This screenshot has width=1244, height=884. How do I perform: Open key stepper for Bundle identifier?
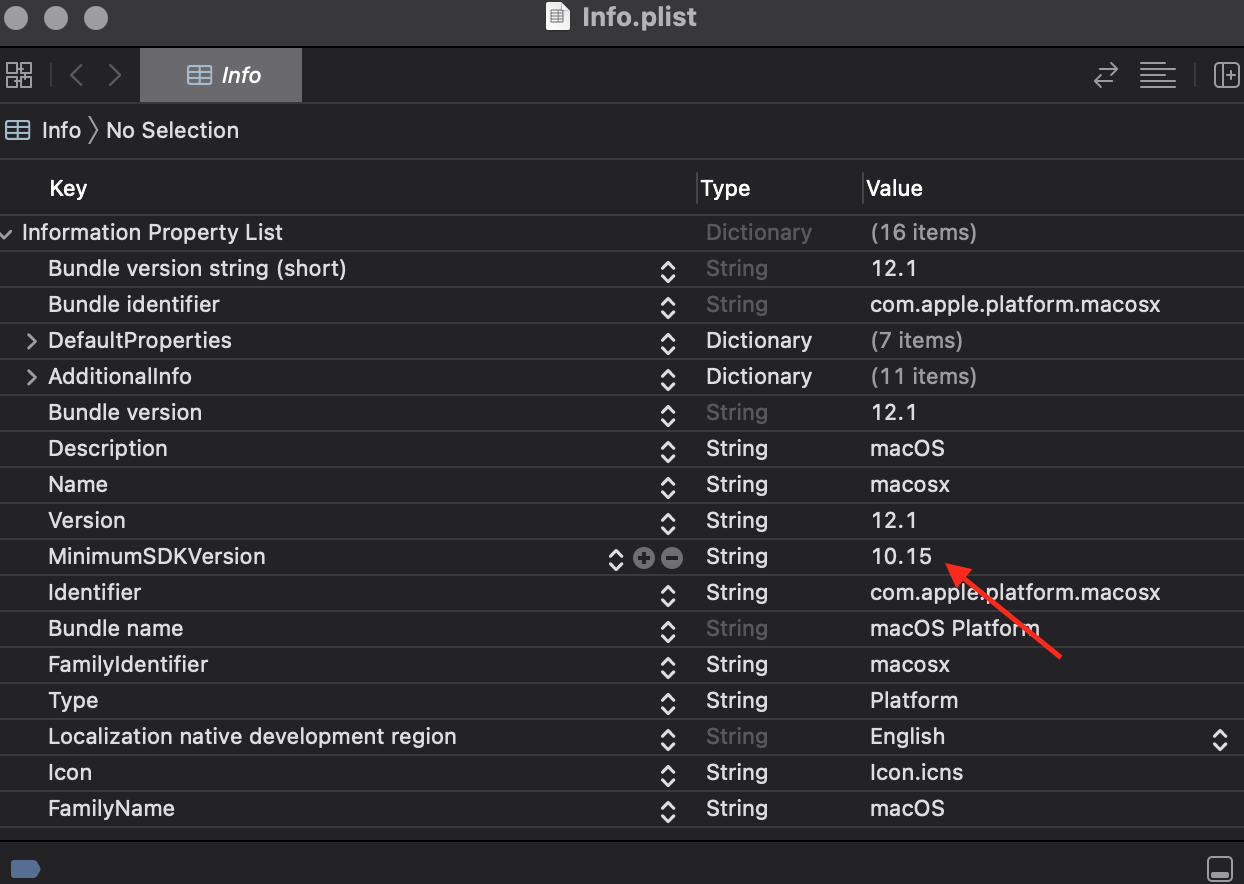click(x=668, y=306)
